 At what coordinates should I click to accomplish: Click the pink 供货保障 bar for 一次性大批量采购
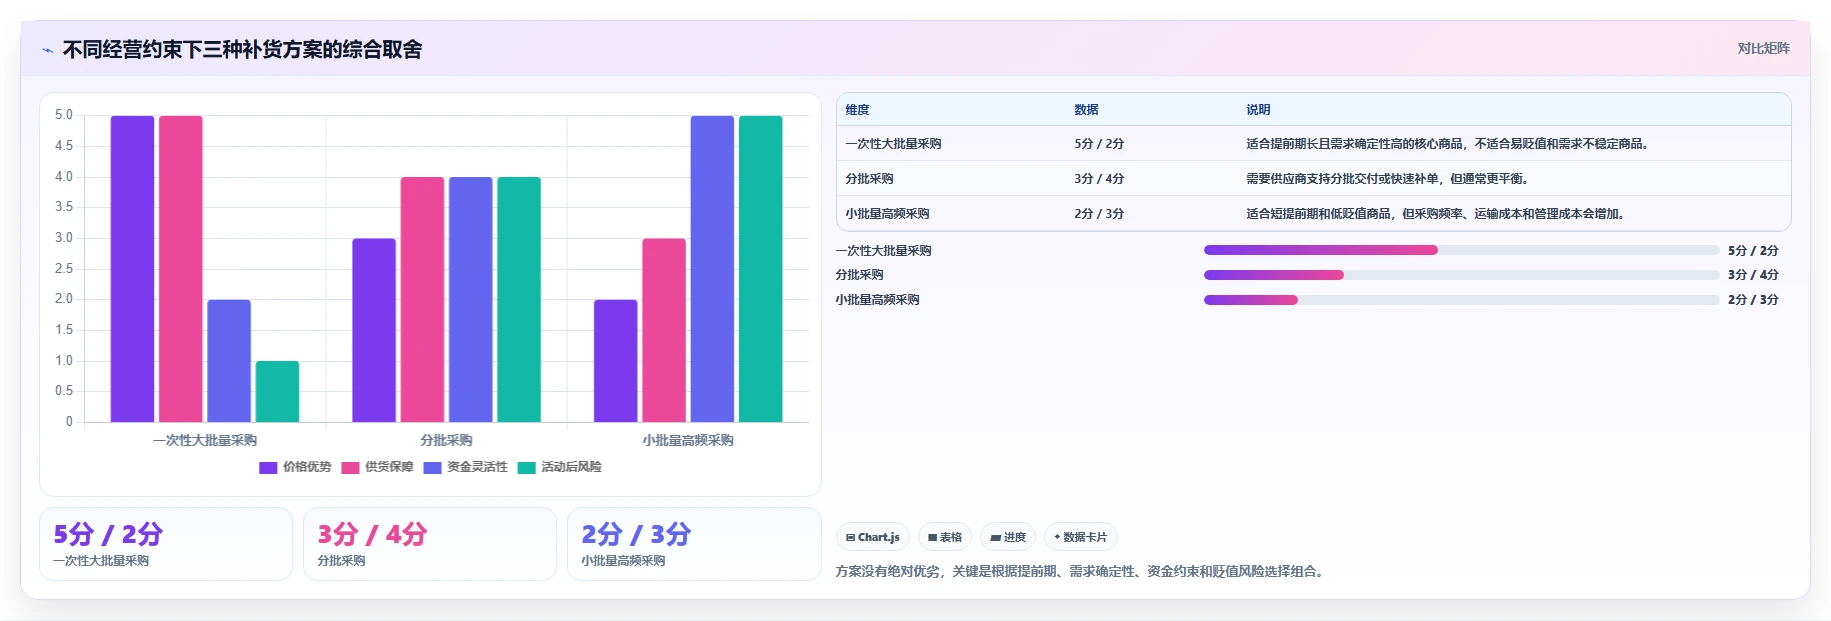point(180,269)
